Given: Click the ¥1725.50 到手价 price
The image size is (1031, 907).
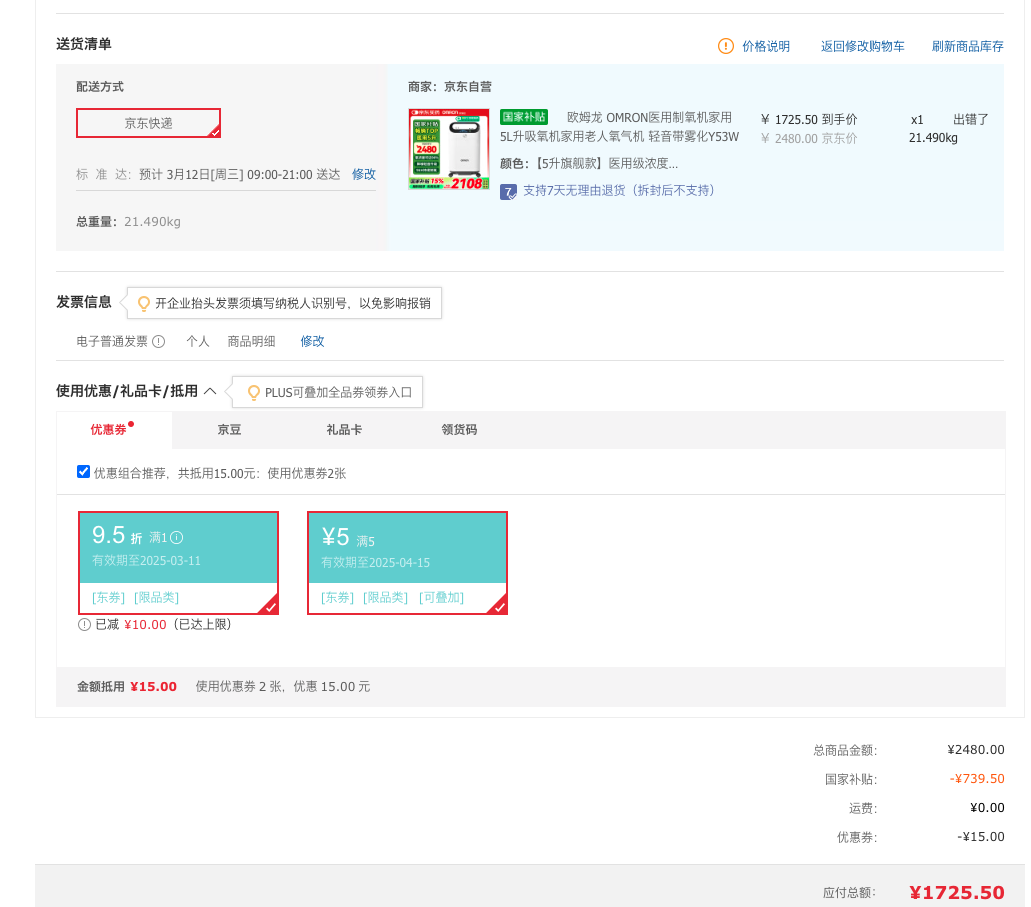Looking at the screenshot, I should (x=809, y=120).
